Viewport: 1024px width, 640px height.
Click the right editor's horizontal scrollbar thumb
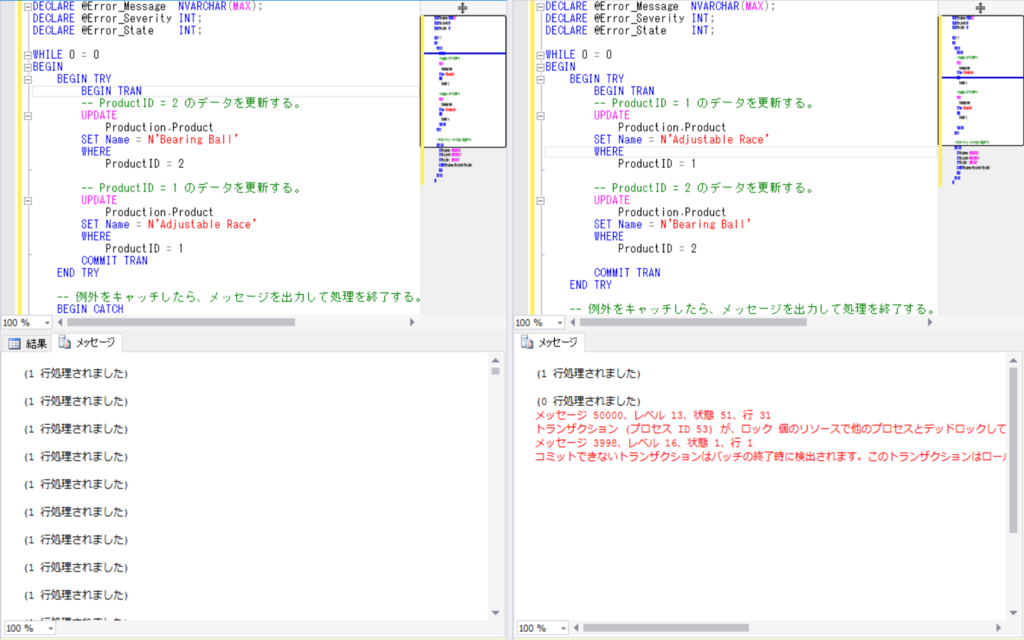[693, 322]
